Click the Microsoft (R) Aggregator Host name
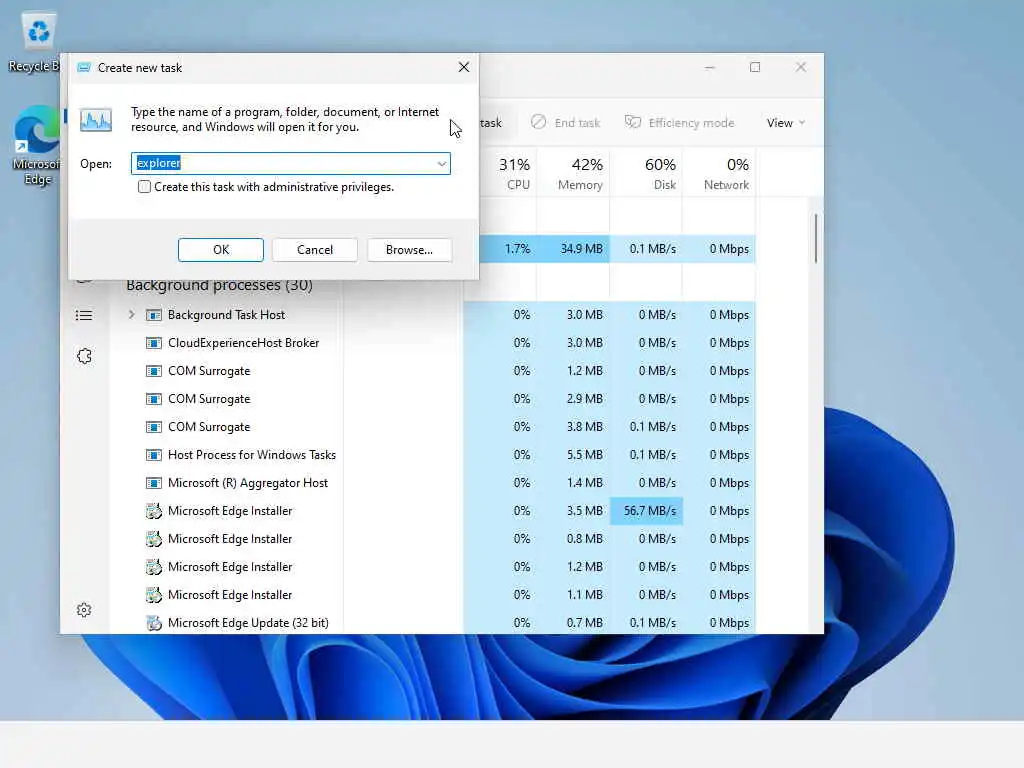 (248, 483)
